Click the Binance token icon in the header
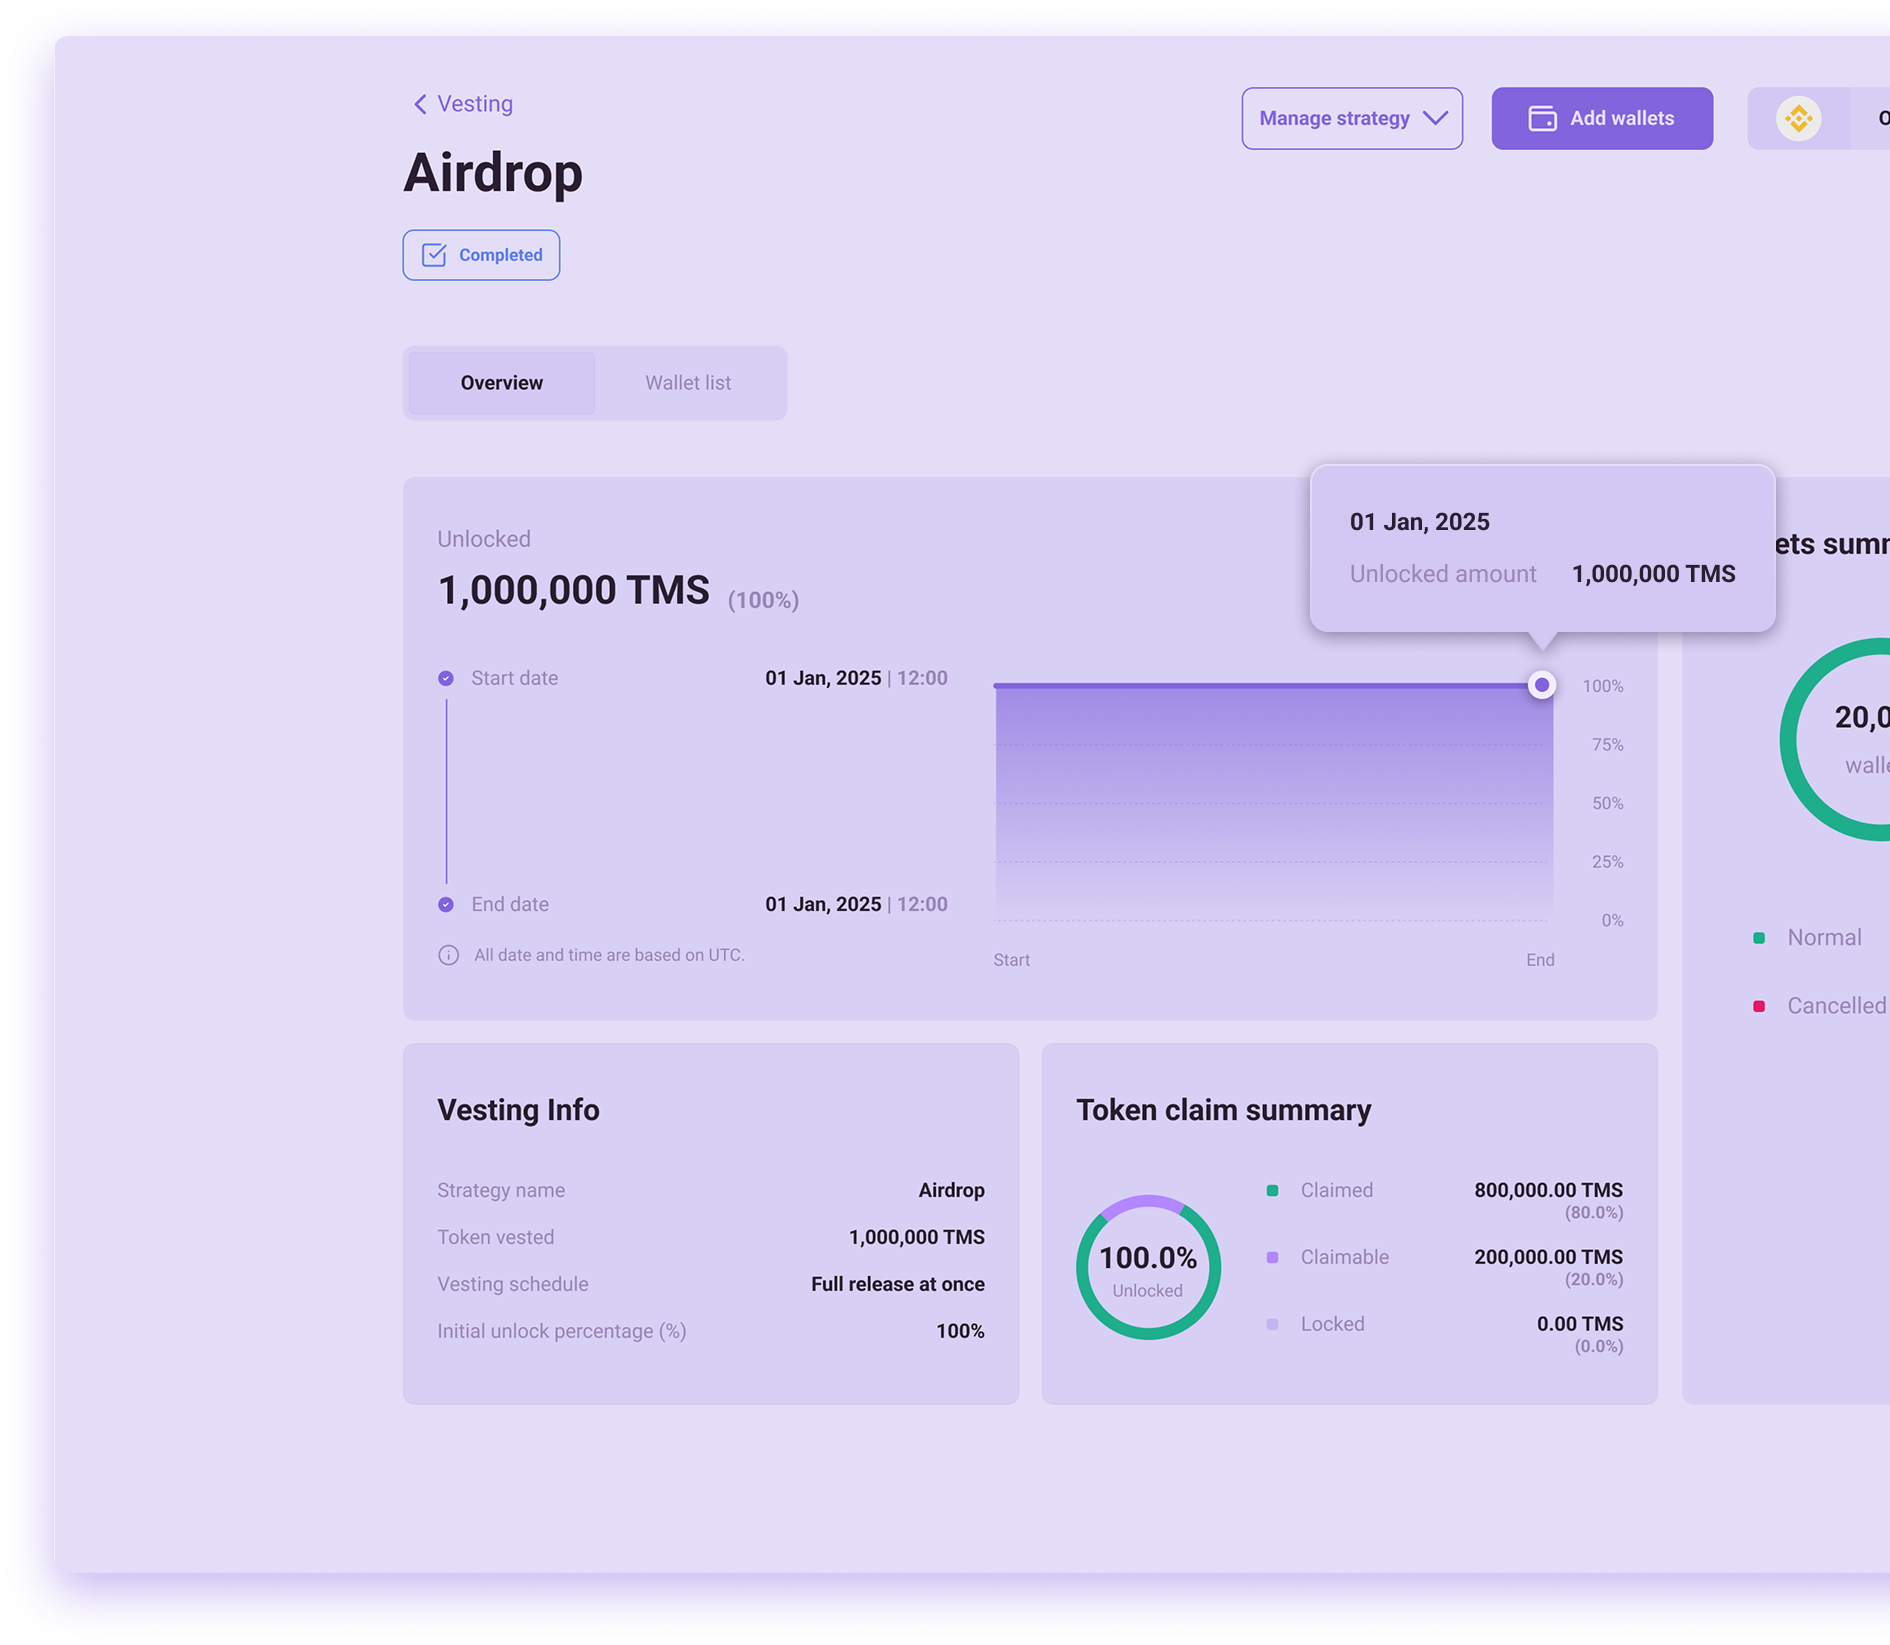 coord(1800,118)
